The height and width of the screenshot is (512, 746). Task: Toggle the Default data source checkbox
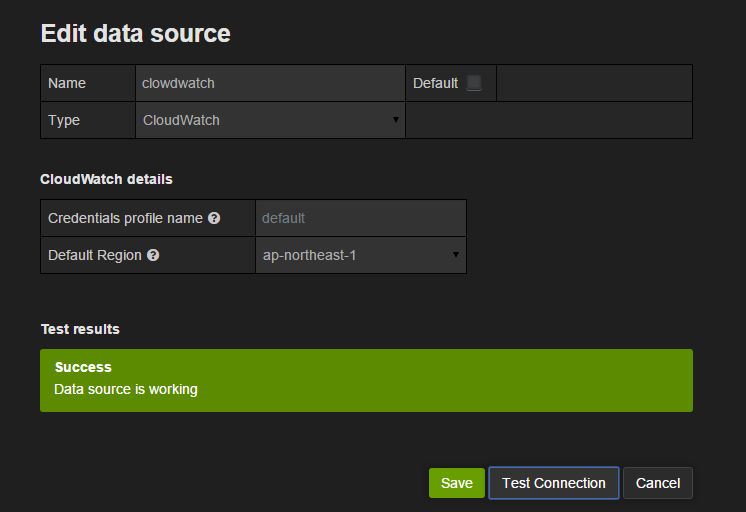pos(474,83)
